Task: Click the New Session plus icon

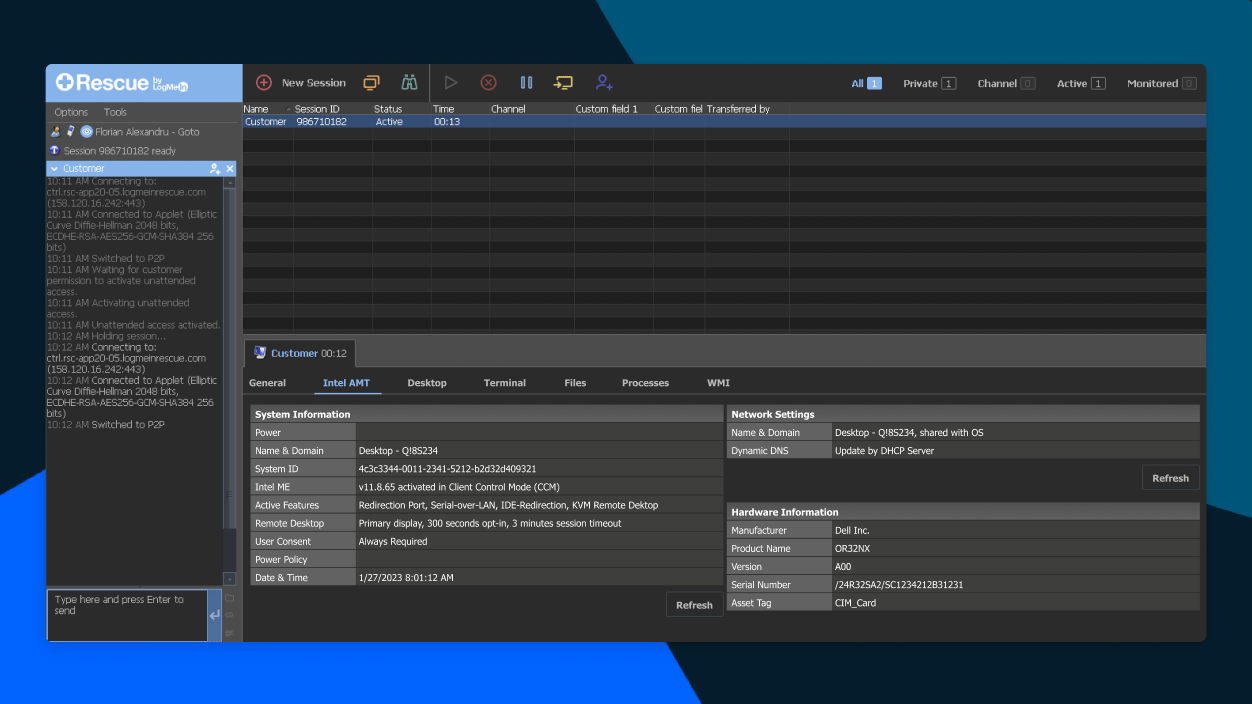Action: click(265, 82)
